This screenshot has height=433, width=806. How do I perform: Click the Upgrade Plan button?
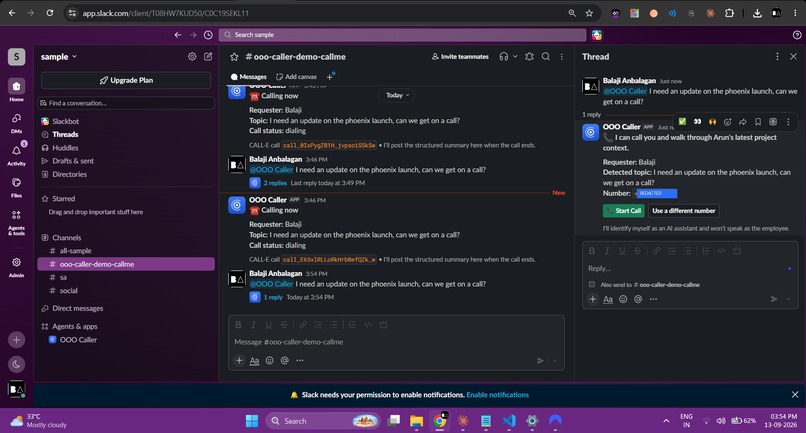(126, 80)
